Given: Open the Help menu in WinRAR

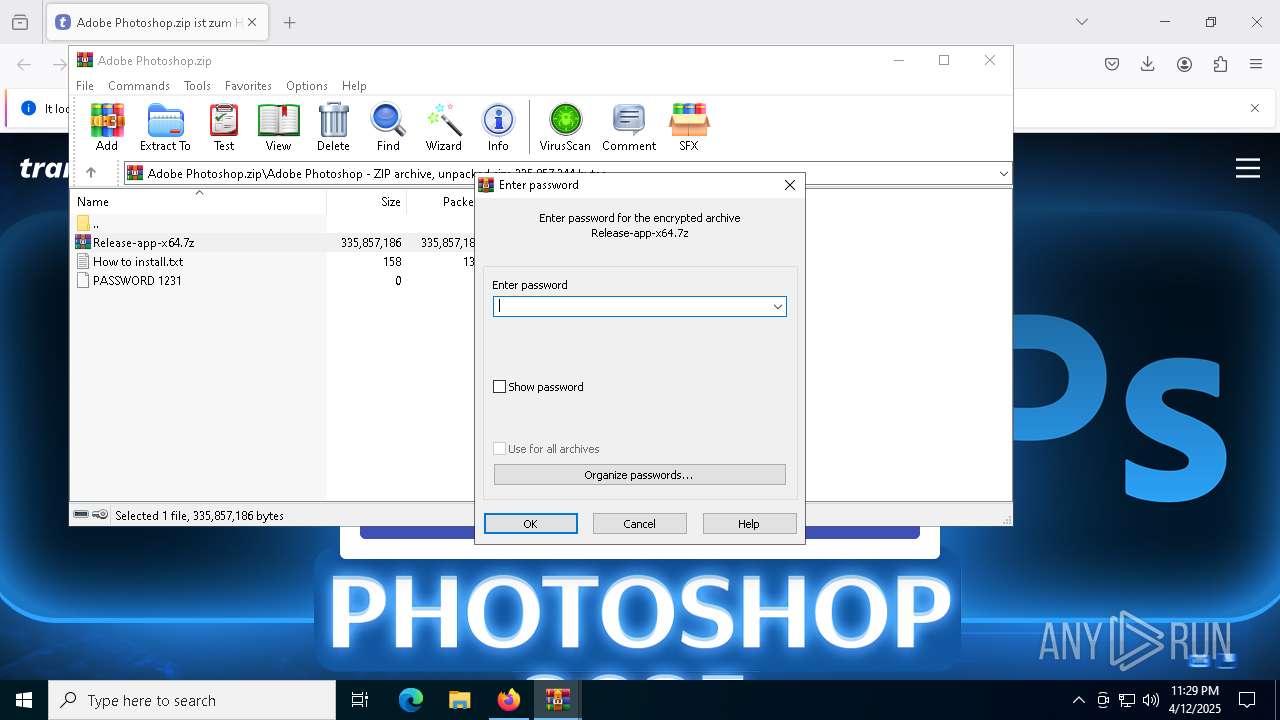Looking at the screenshot, I should click(354, 86).
